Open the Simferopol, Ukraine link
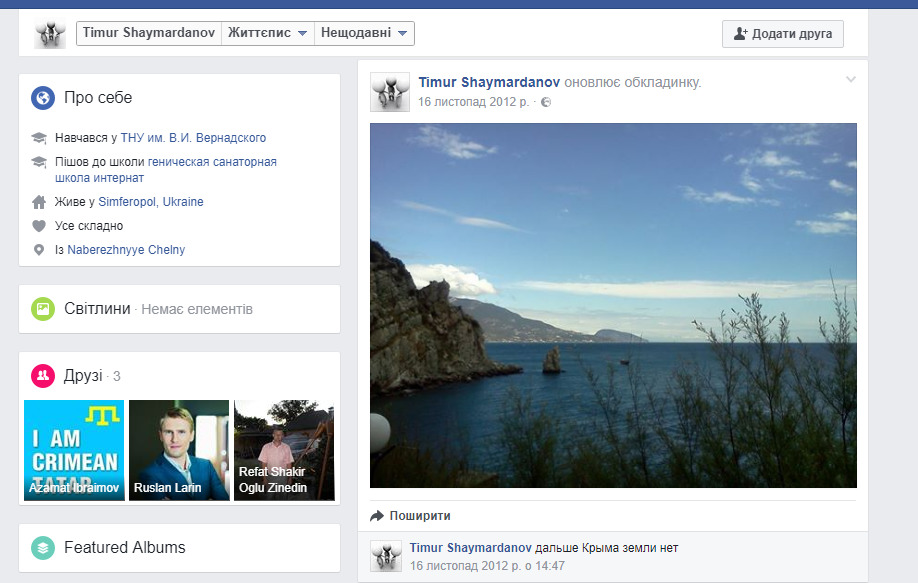The height and width of the screenshot is (583, 918). pos(151,202)
